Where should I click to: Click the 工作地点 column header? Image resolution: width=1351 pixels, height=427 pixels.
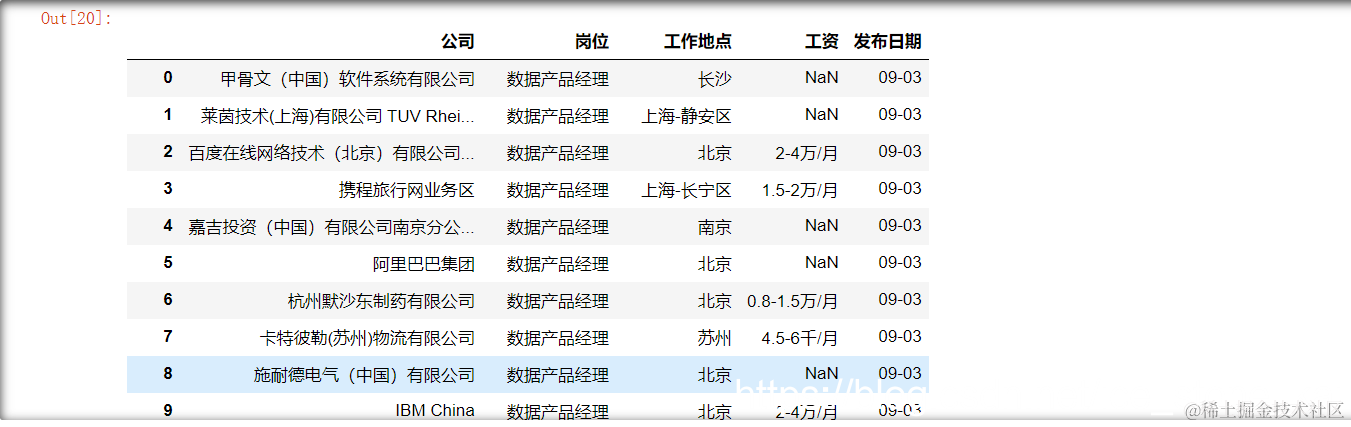pos(698,42)
